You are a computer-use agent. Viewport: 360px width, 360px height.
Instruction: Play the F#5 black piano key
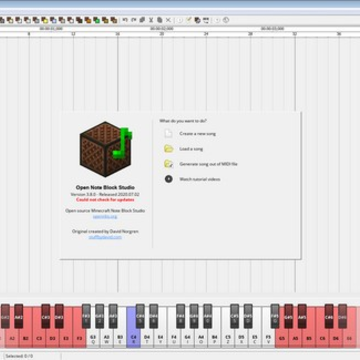click(275, 316)
